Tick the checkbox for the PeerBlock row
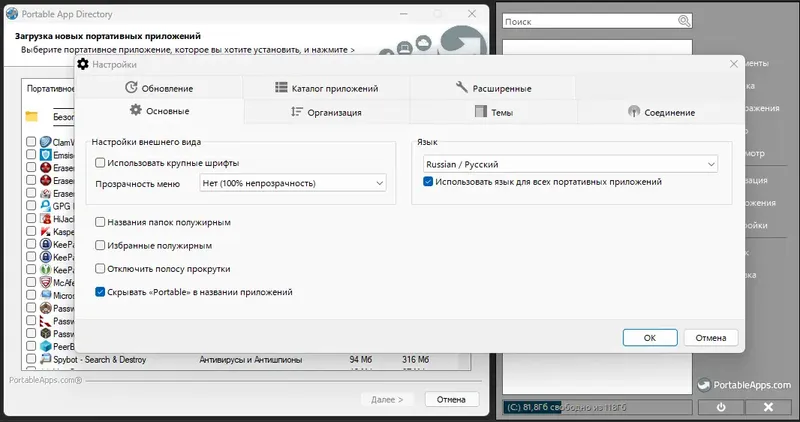 pyautogui.click(x=31, y=346)
